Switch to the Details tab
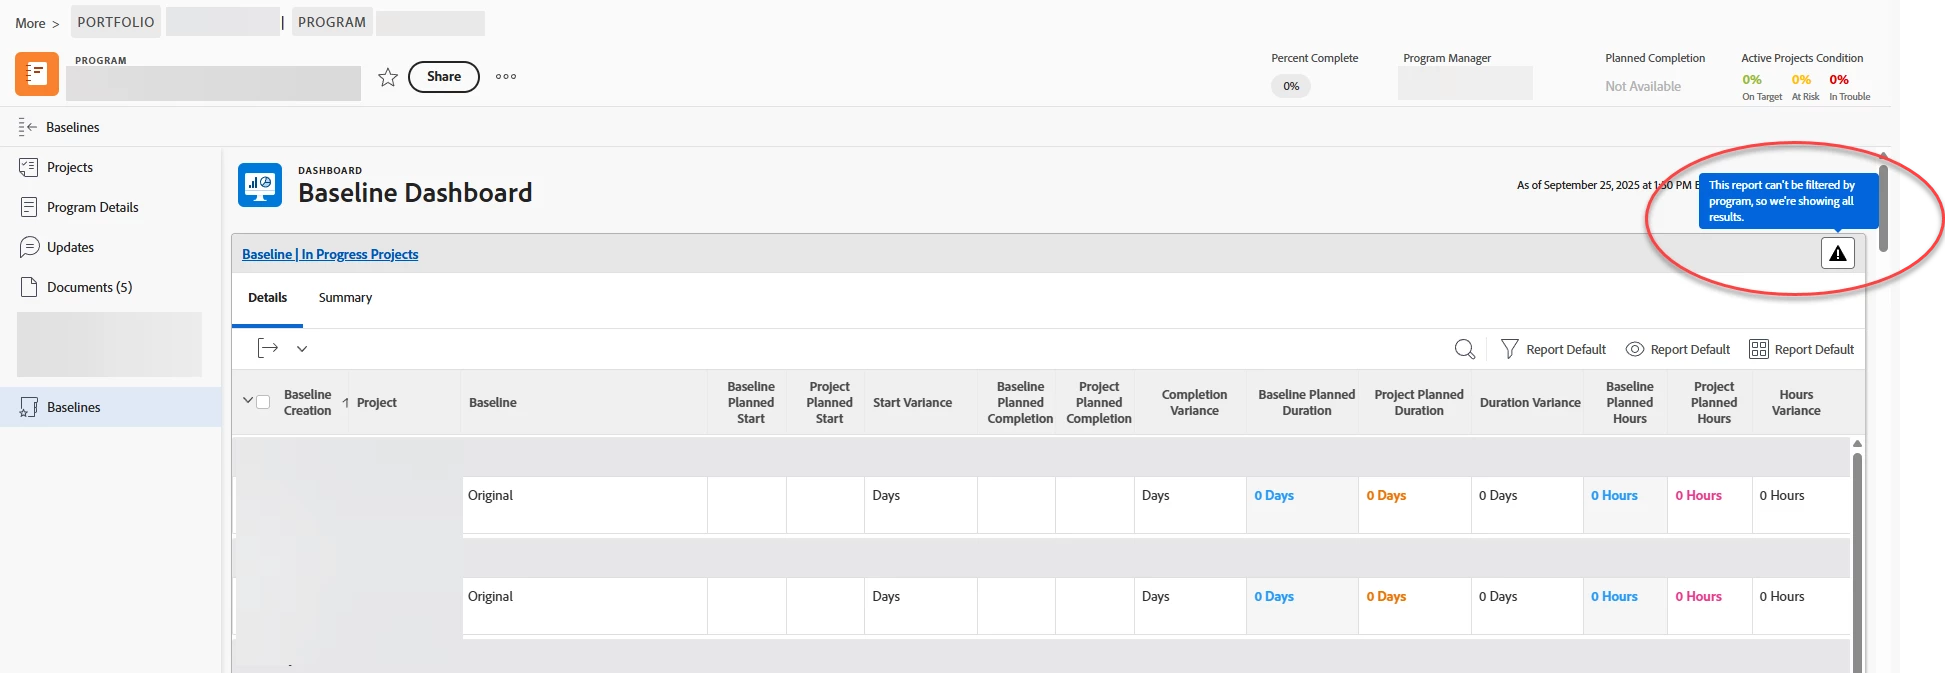 click(268, 298)
